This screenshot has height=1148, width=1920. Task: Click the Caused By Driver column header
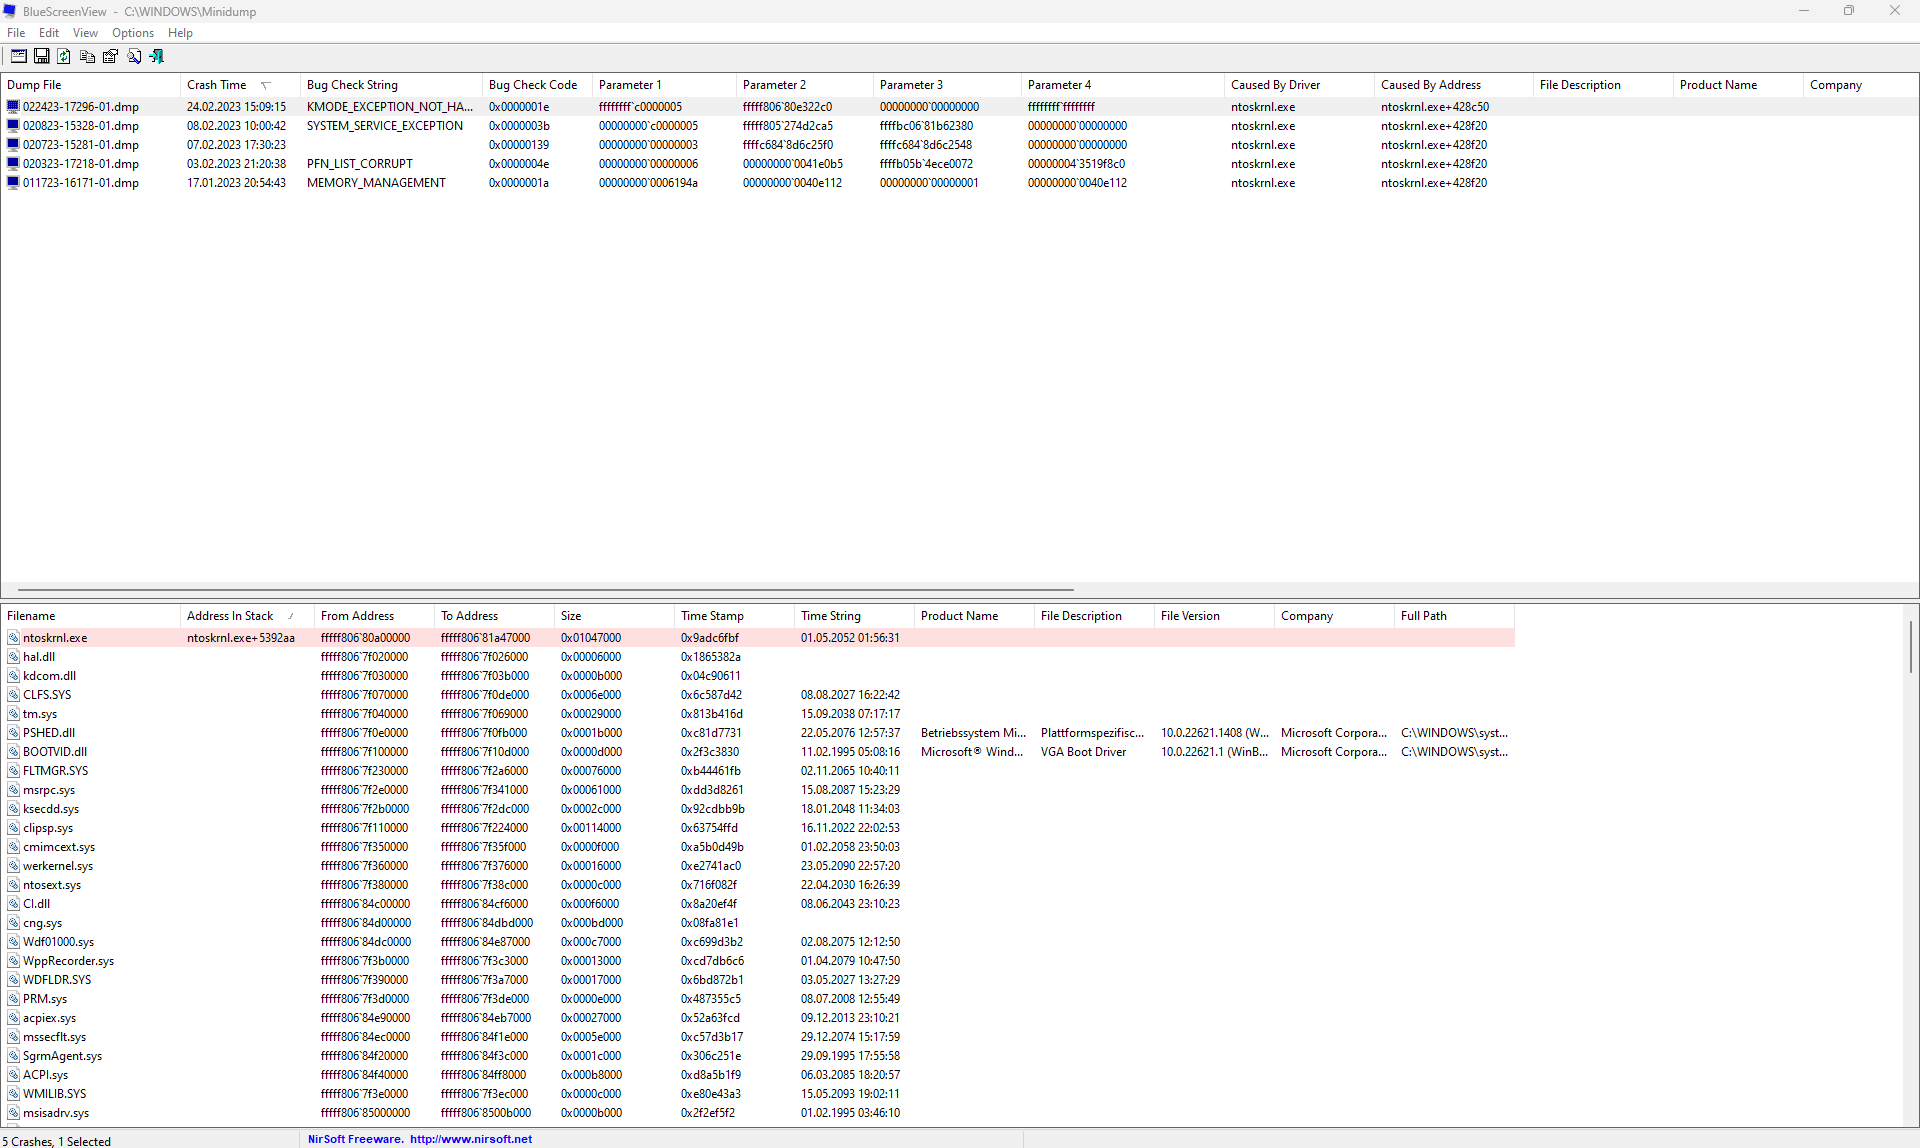pyautogui.click(x=1275, y=85)
